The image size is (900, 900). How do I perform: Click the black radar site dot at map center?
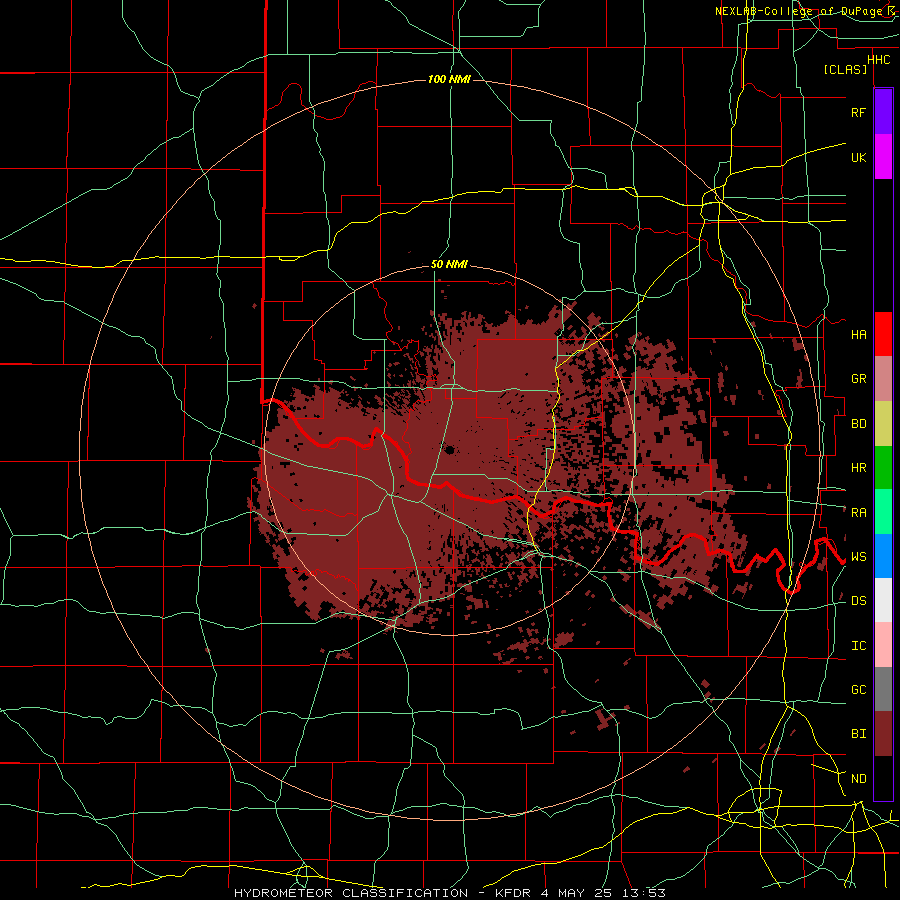pos(449,450)
